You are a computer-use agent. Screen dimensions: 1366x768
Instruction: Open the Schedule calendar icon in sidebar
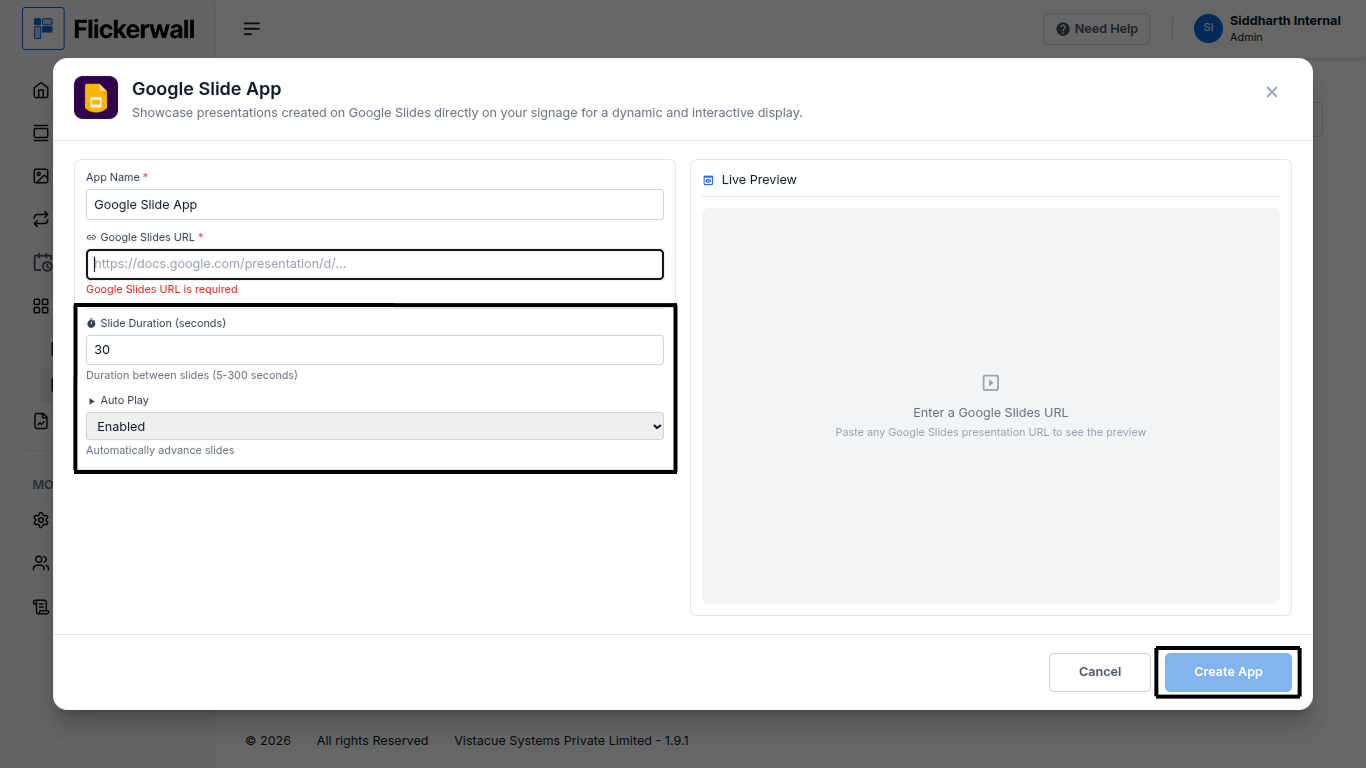click(x=42, y=263)
